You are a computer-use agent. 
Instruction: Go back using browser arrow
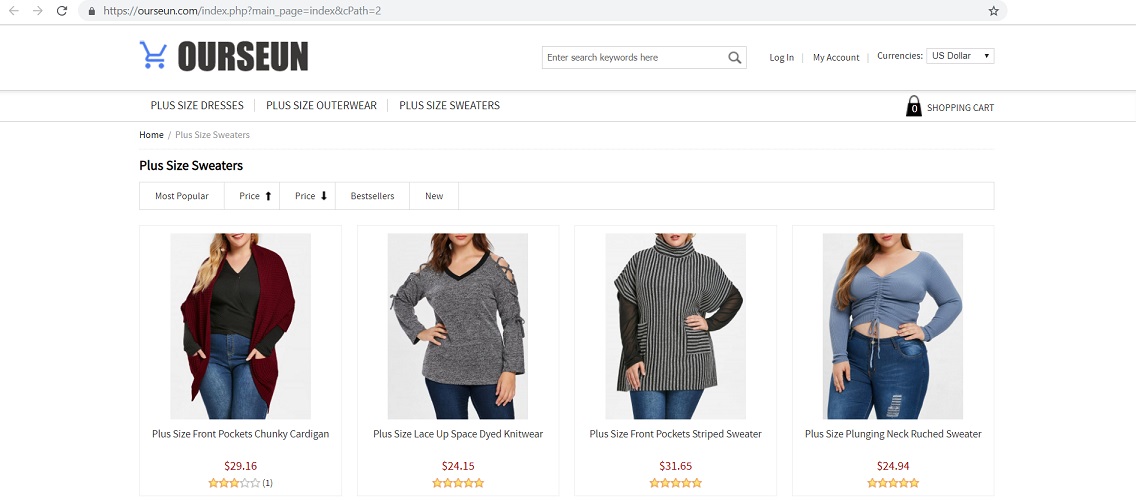[14, 11]
